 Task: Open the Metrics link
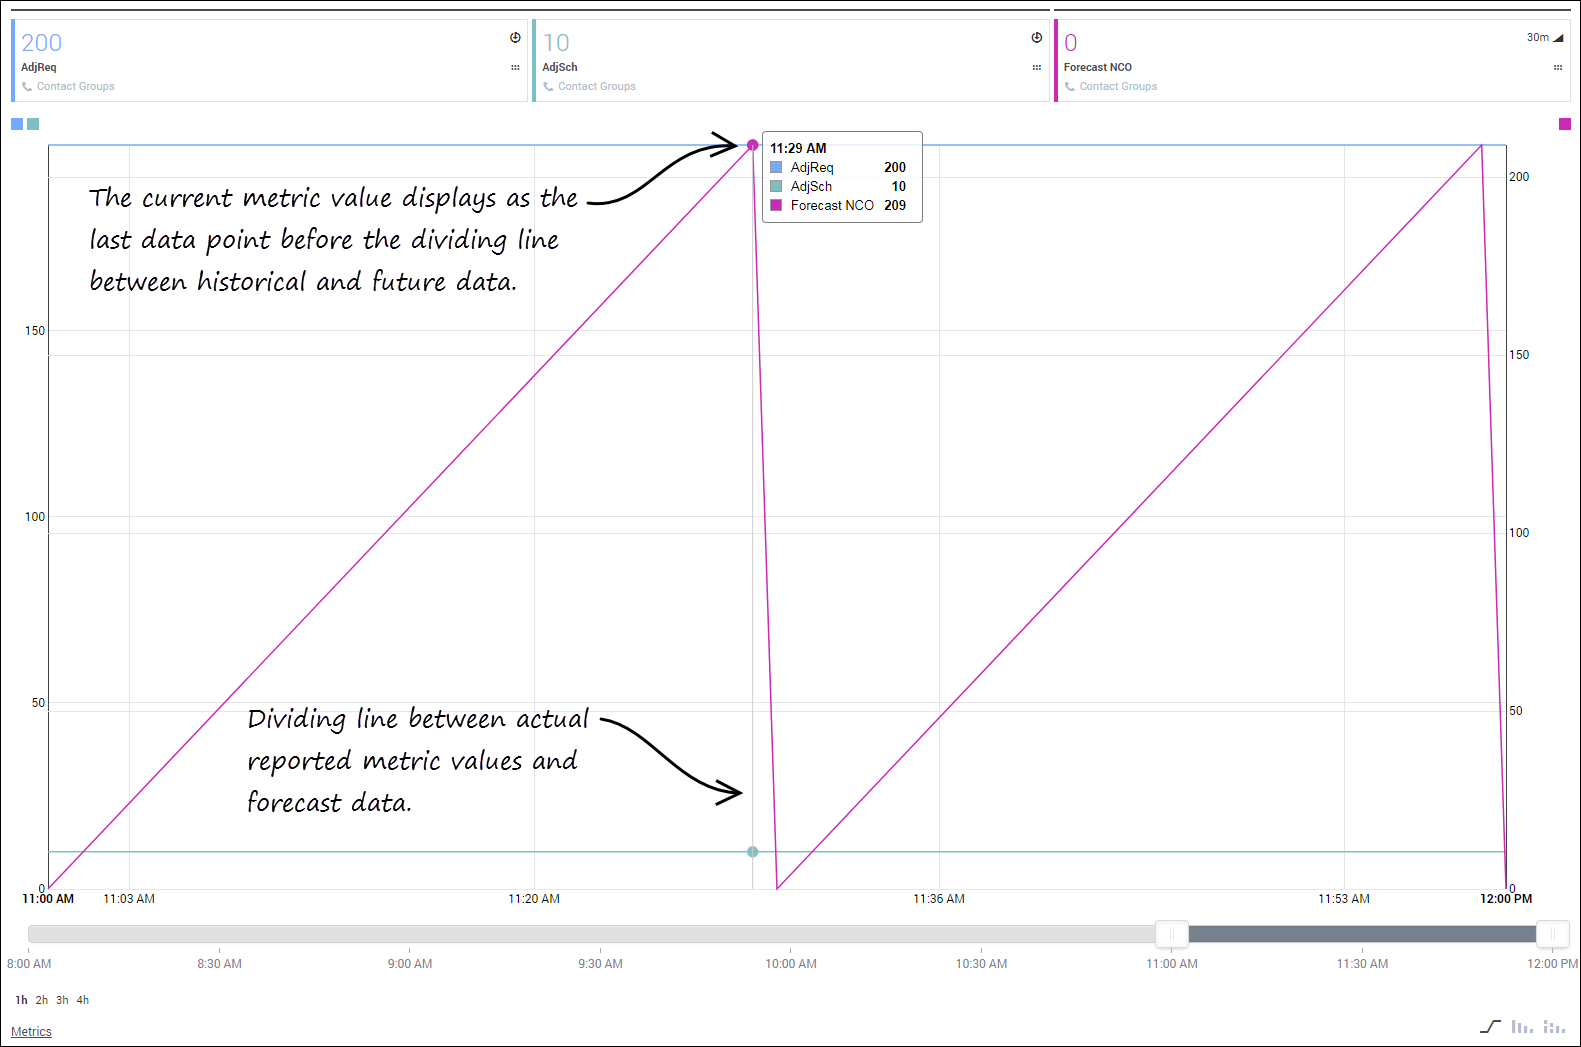click(31, 1032)
